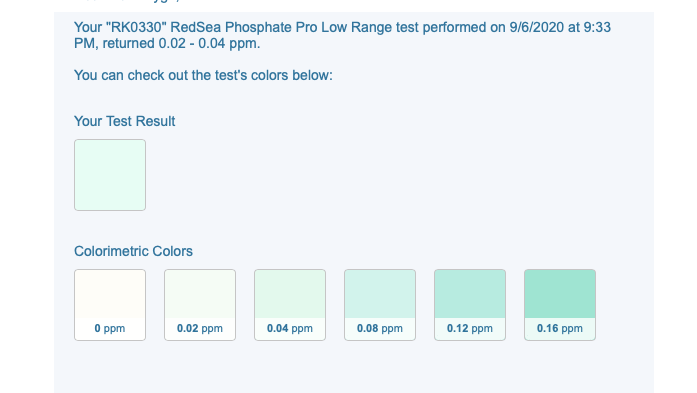The image size is (697, 393).
Task: Click the "returned 0.02 - 0.04 ppm" result text
Action: 181,44
